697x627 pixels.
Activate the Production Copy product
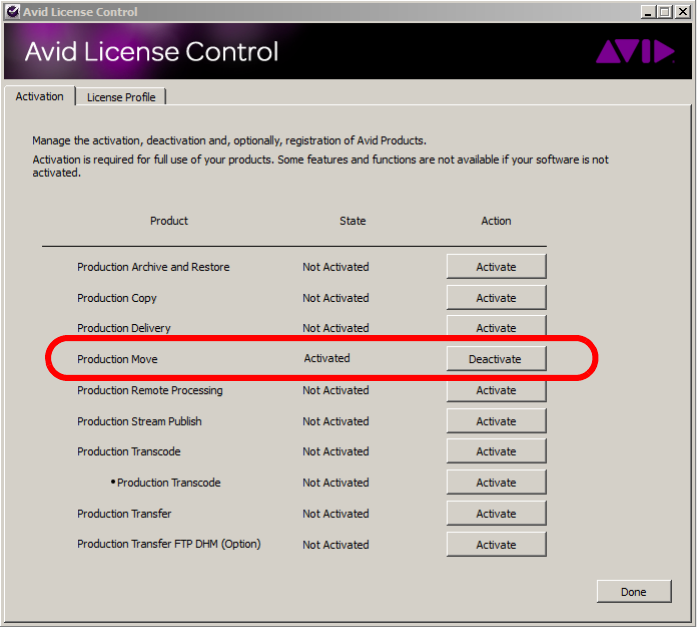click(x=496, y=298)
